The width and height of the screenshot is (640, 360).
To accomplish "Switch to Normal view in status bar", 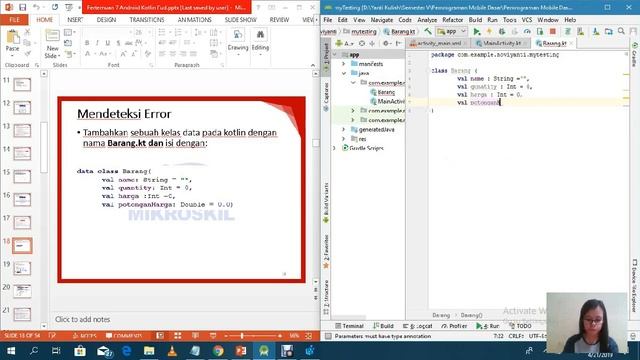I will click(x=160, y=336).
